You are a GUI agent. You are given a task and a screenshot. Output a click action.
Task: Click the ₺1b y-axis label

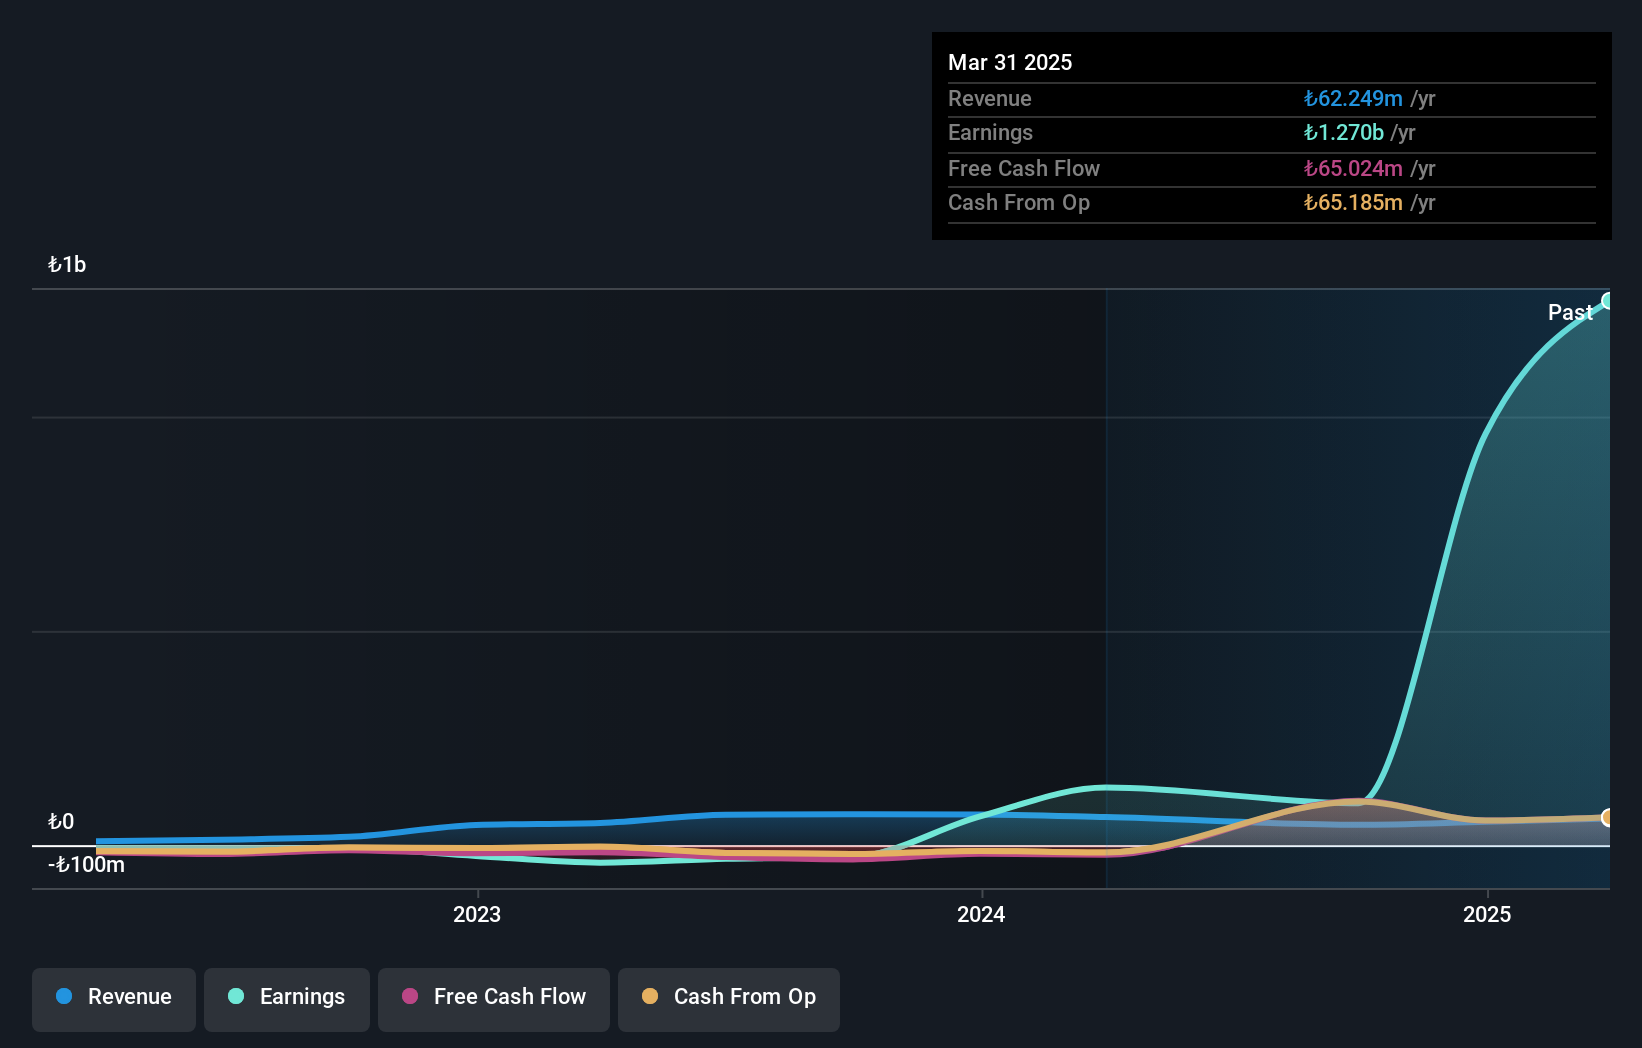pyautogui.click(x=67, y=264)
